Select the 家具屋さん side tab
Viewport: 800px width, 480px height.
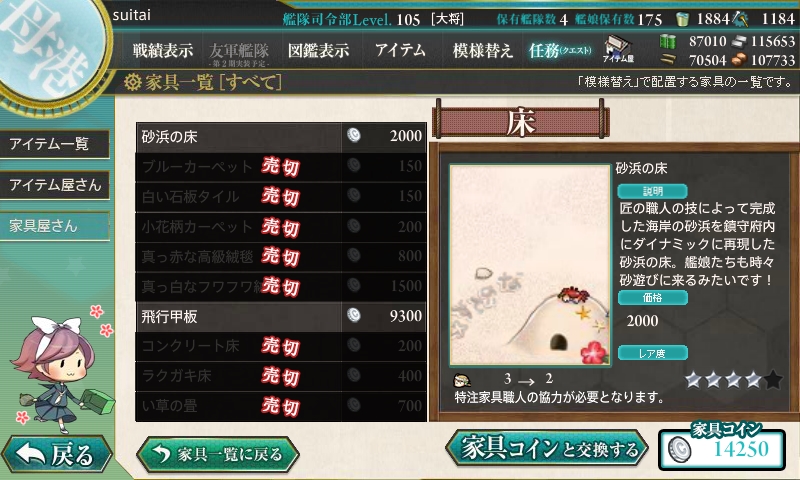[x=55, y=225]
